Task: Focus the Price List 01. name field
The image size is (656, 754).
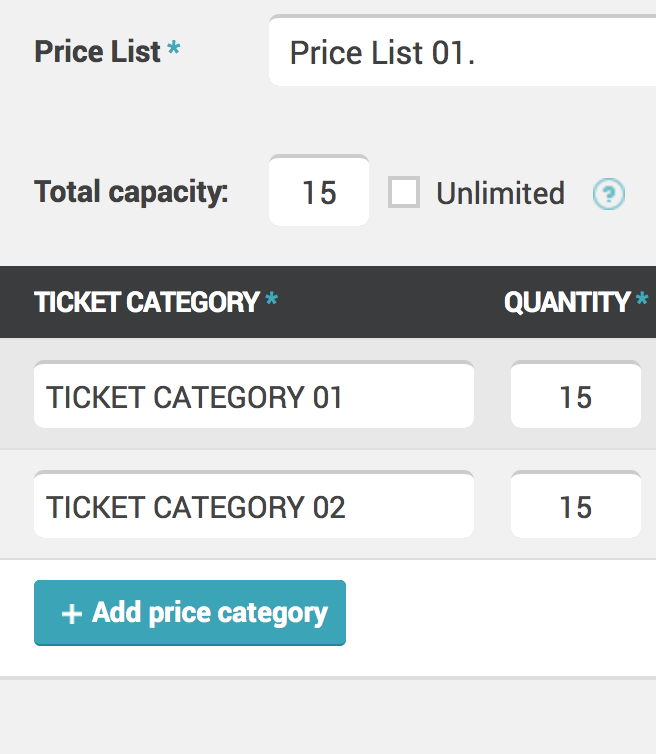Action: [x=462, y=50]
